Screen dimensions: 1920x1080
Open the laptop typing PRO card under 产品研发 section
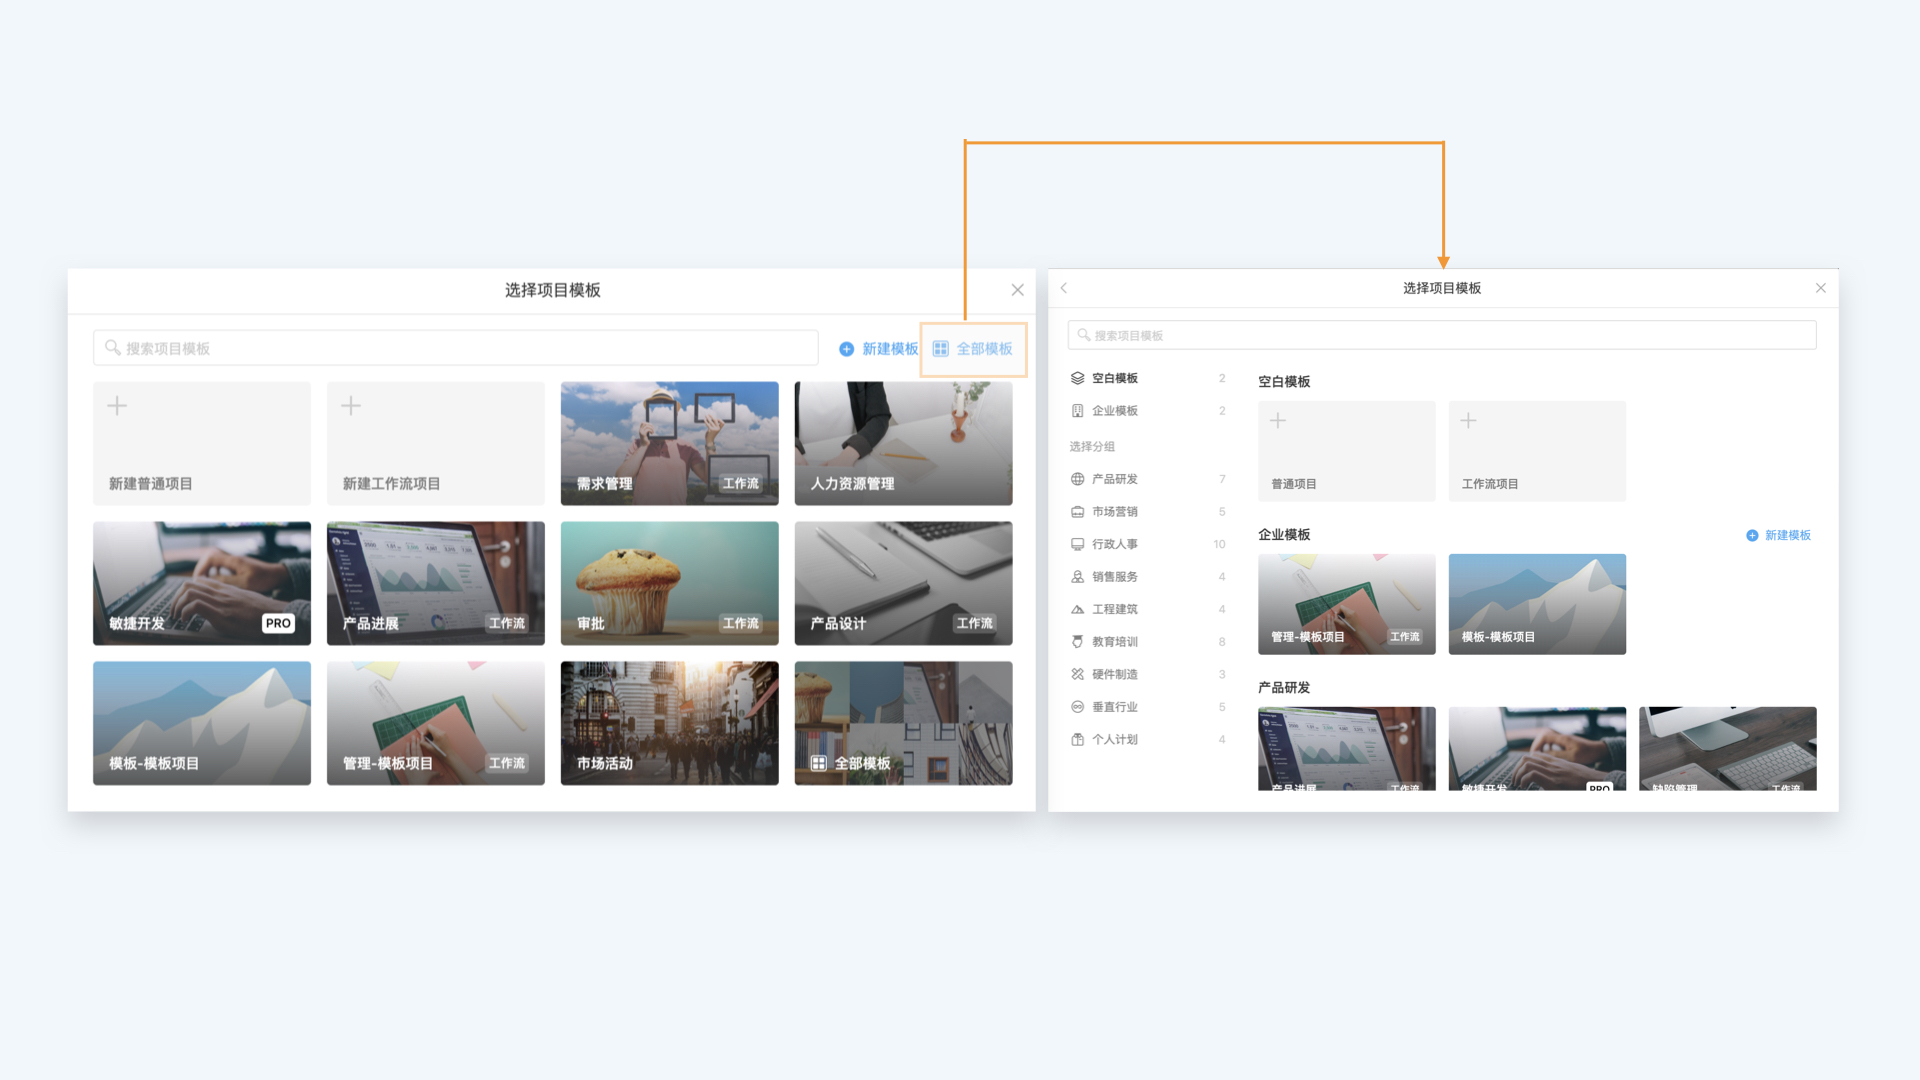click(x=1537, y=749)
